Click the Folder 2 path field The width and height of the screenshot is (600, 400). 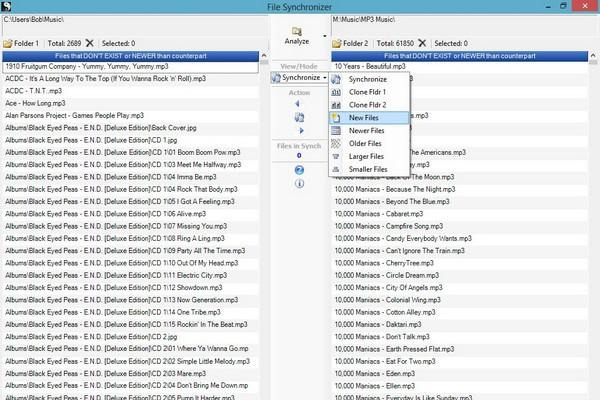click(465, 25)
